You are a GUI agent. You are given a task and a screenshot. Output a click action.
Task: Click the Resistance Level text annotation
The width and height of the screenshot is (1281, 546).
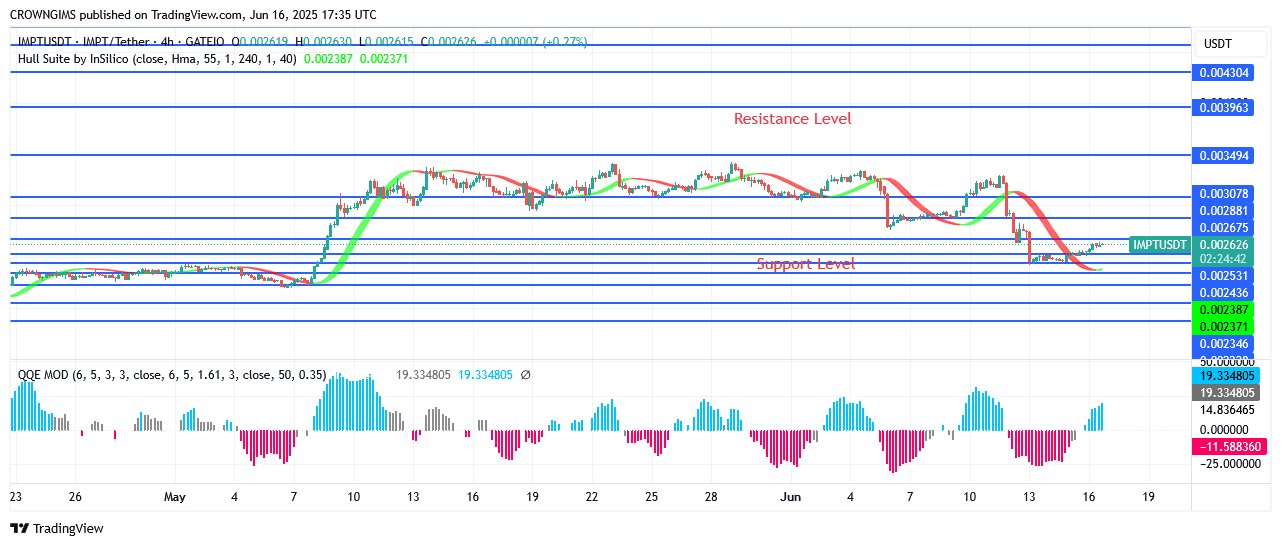(x=793, y=119)
